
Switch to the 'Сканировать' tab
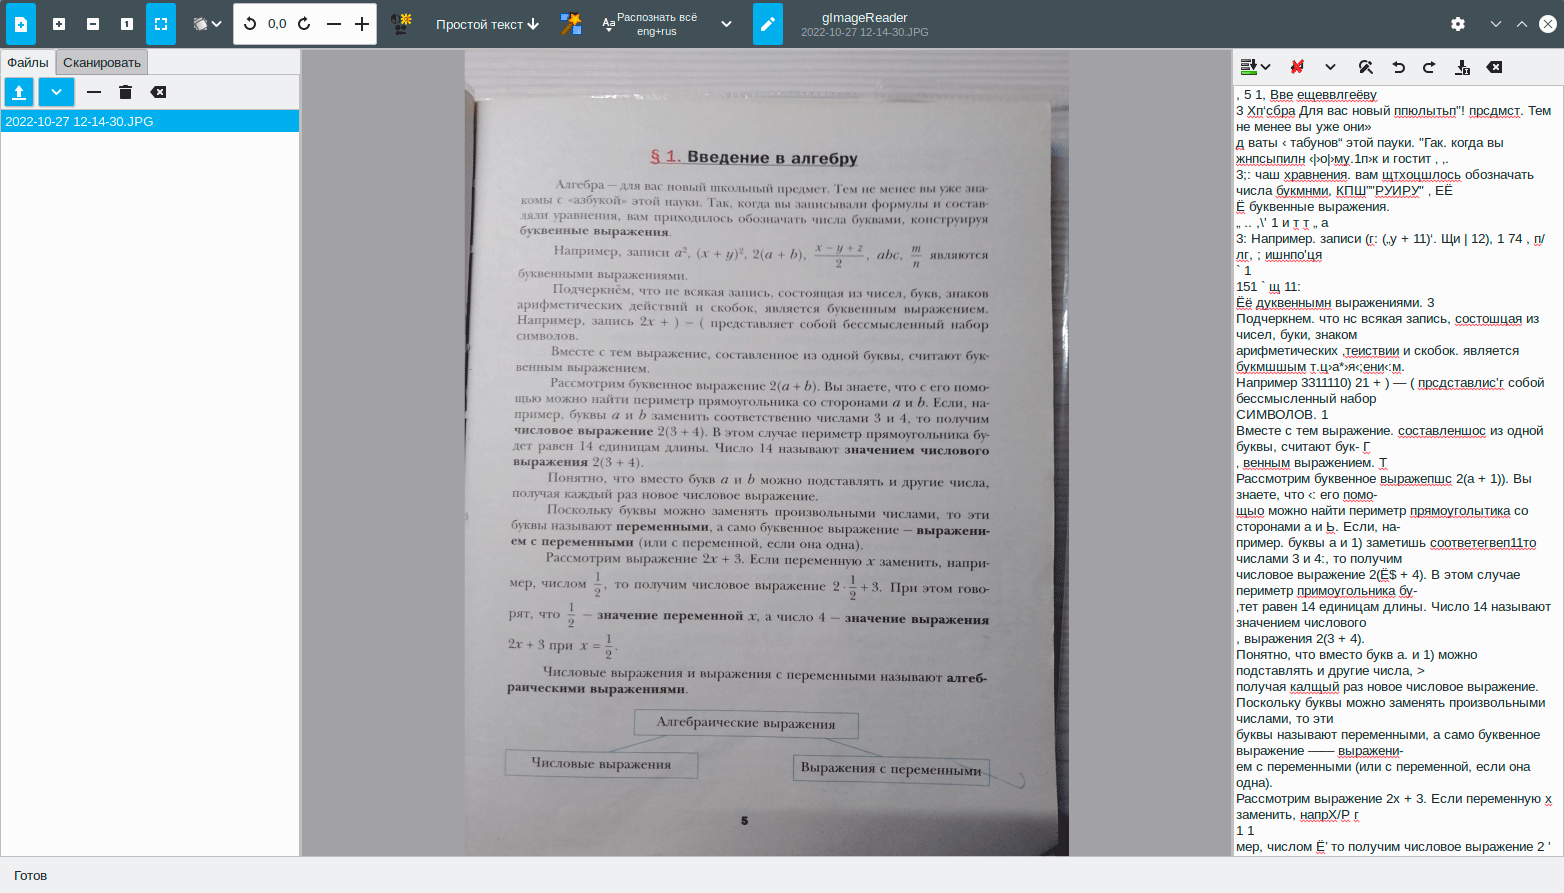click(x=102, y=62)
